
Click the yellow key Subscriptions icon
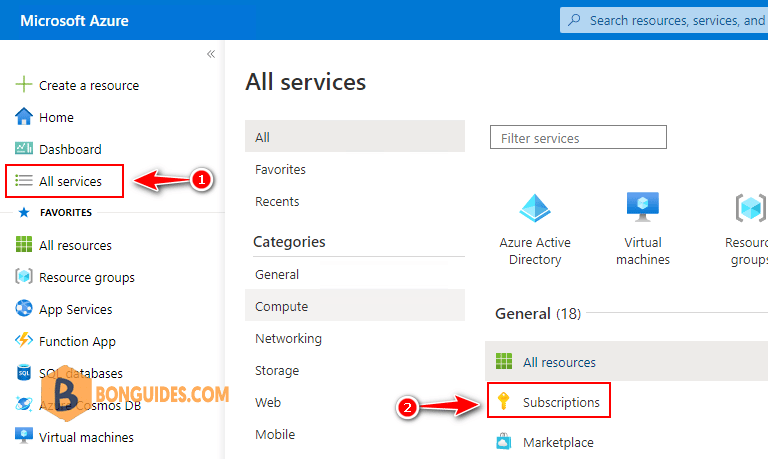coord(504,401)
